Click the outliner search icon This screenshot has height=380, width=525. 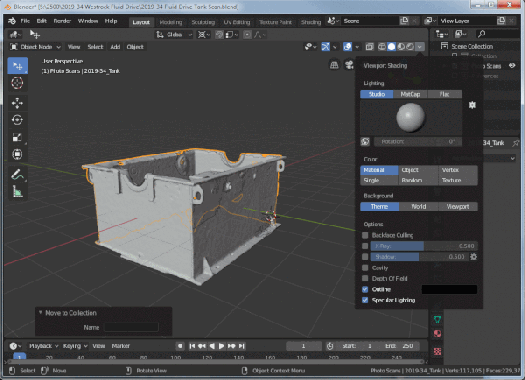481,34
